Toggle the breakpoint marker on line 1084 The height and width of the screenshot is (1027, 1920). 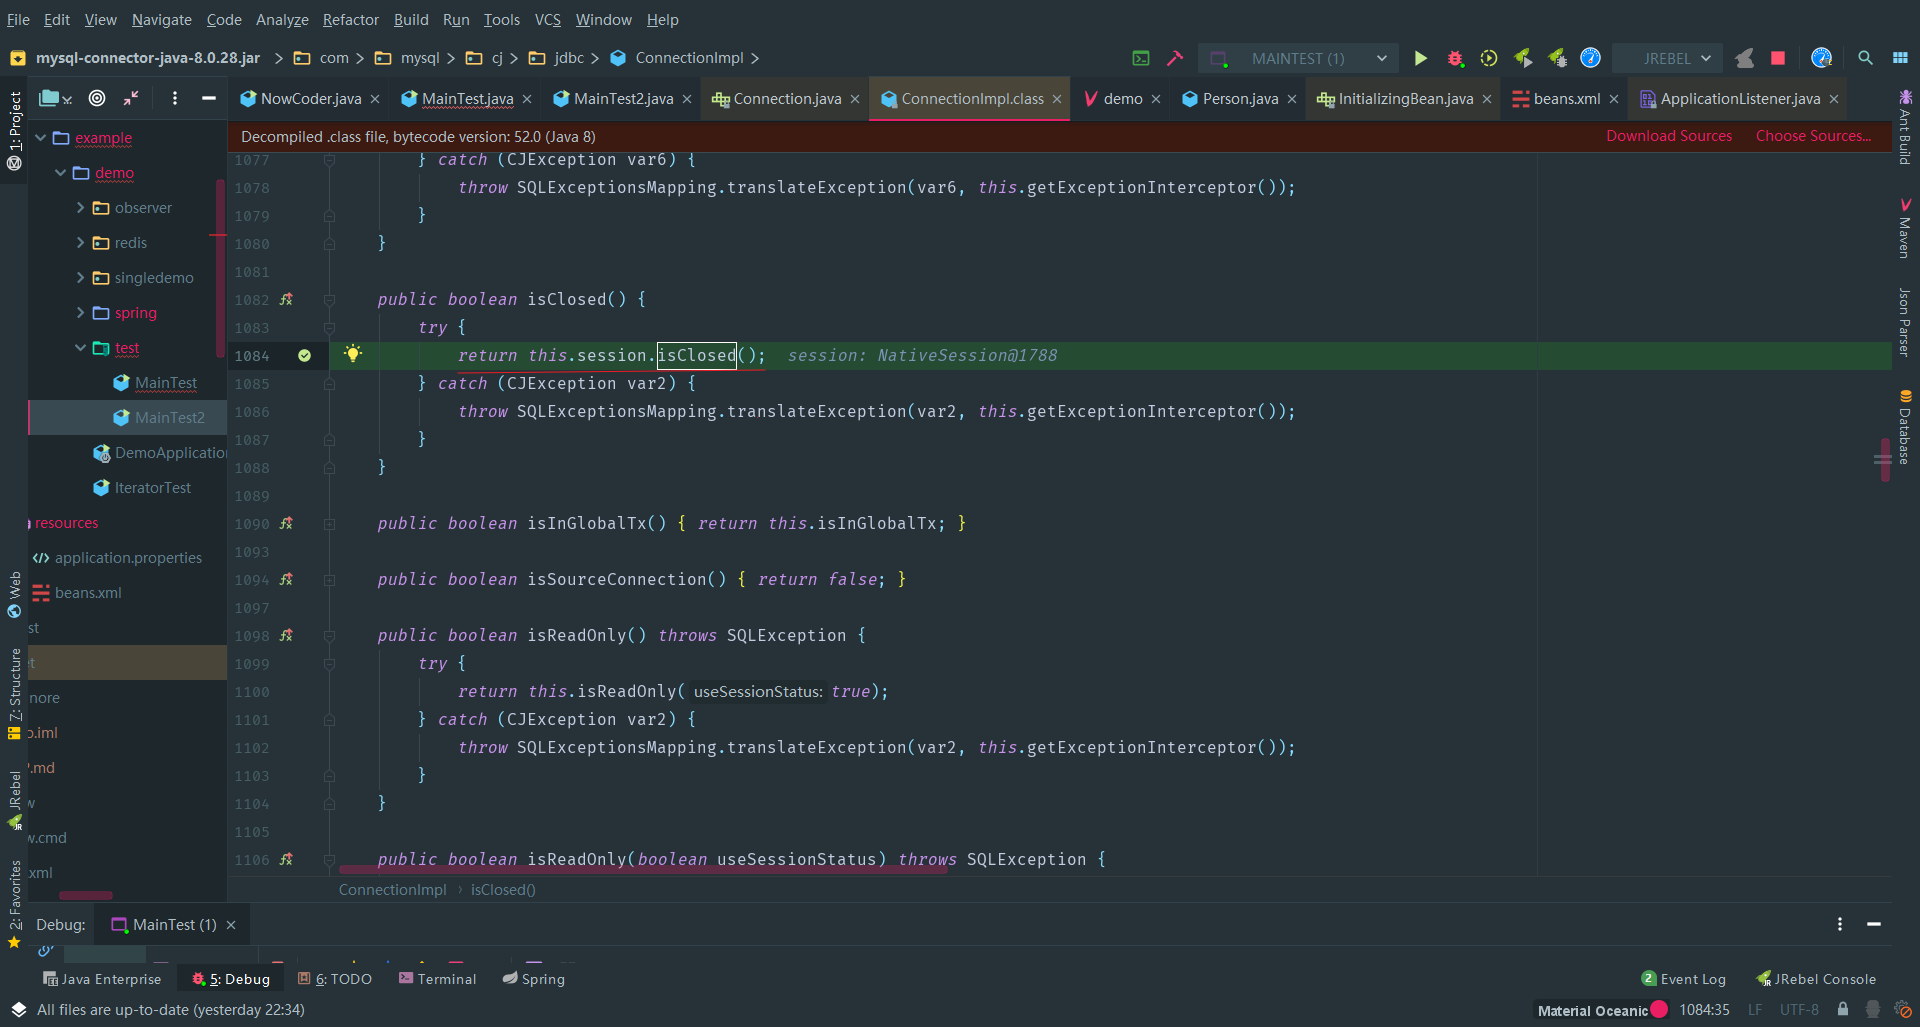[x=305, y=356]
